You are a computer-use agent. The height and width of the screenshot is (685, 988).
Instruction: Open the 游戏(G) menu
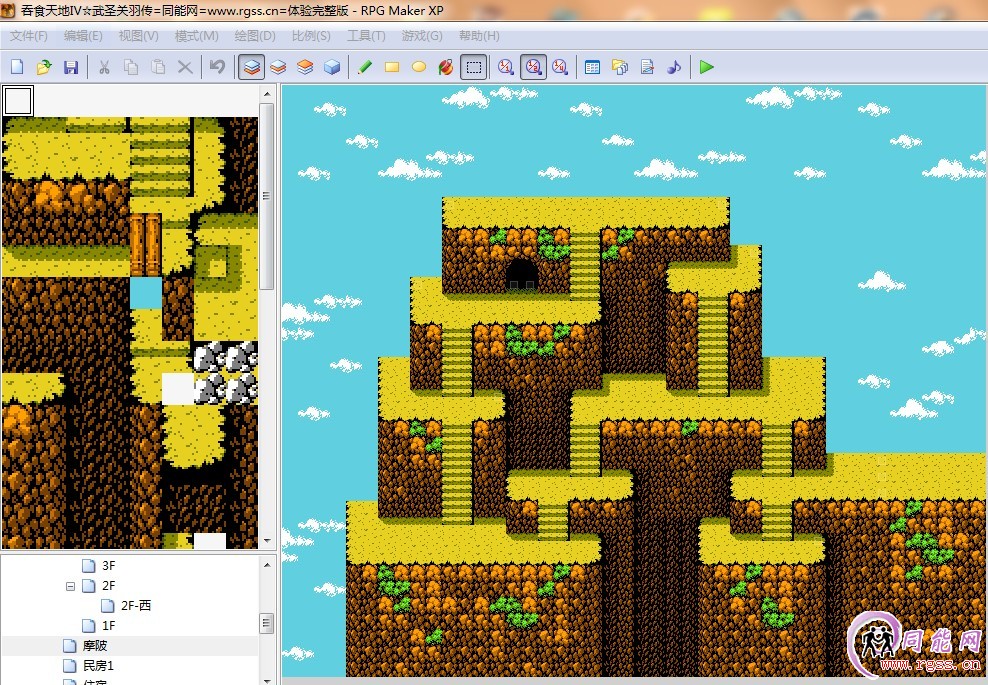(422, 36)
